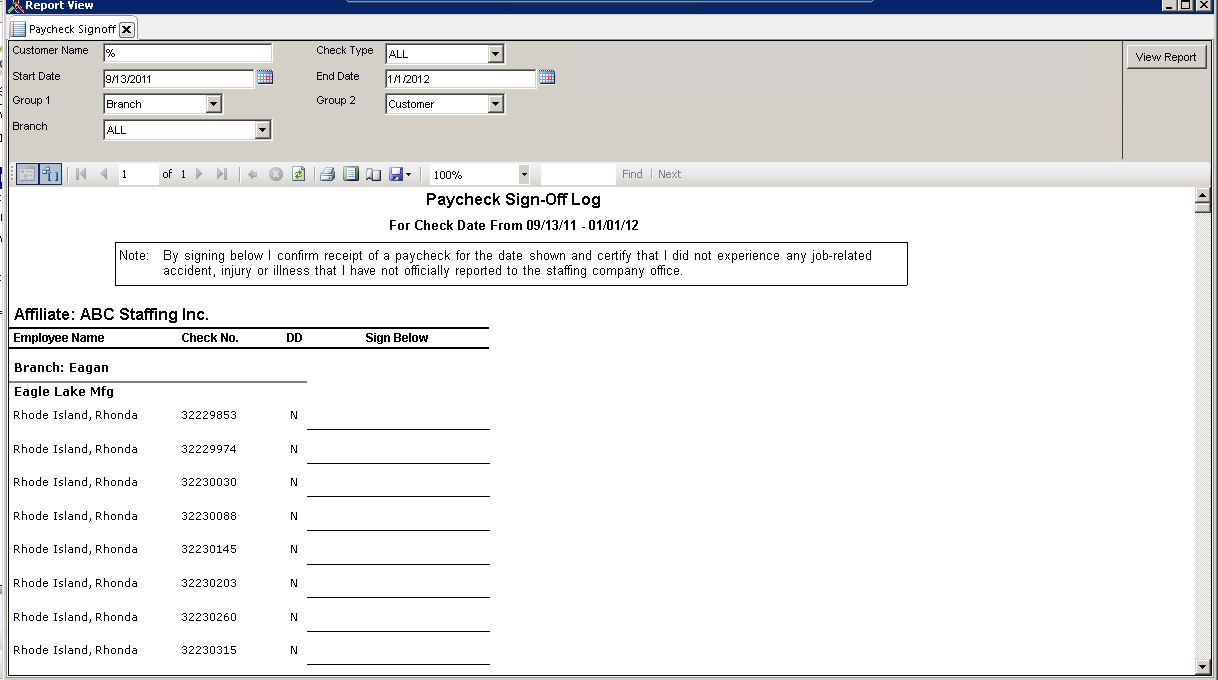Screen dimensions: 1218x680
Task: Refresh the report with green arrows icon
Action: click(x=298, y=174)
